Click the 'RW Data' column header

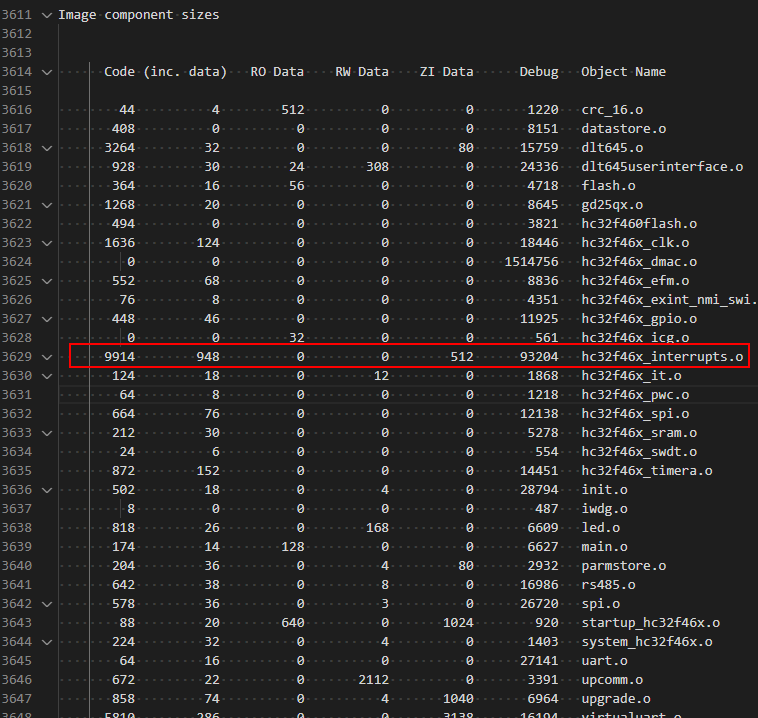click(x=362, y=72)
